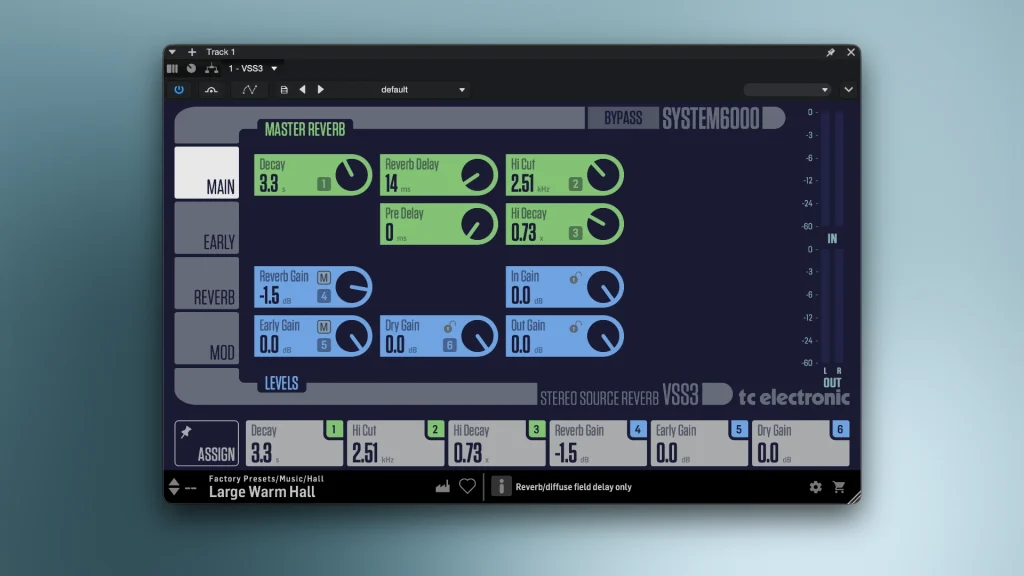This screenshot has width=1024, height=576.
Task: Click the compare icon next to power
Action: point(211,89)
